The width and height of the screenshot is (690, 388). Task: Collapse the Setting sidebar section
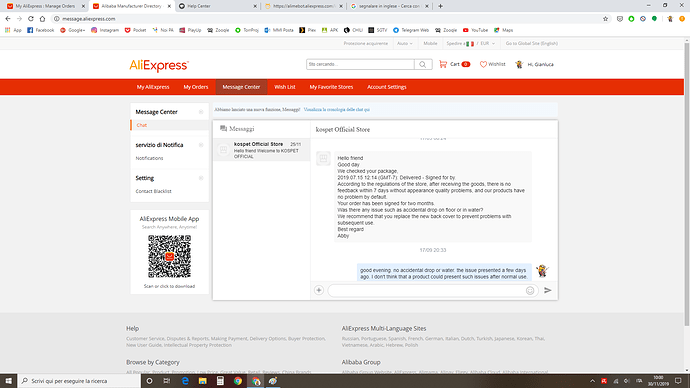201,178
